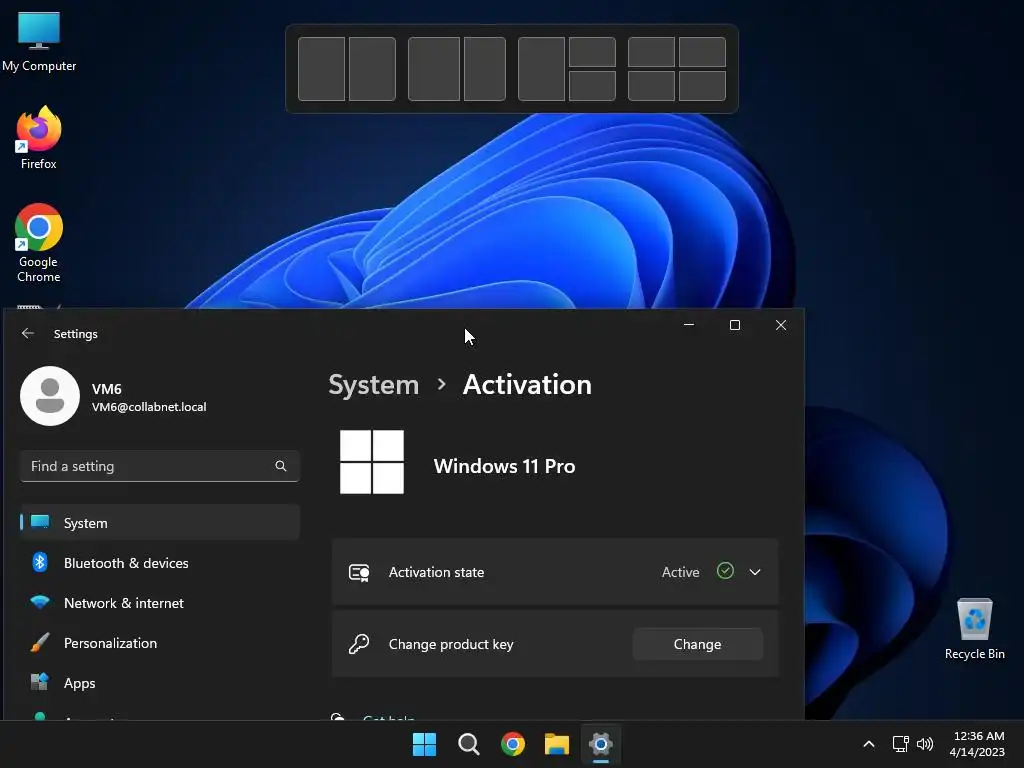Click the System breadcrumb link
Screen dimensions: 1024x768
coord(374,385)
